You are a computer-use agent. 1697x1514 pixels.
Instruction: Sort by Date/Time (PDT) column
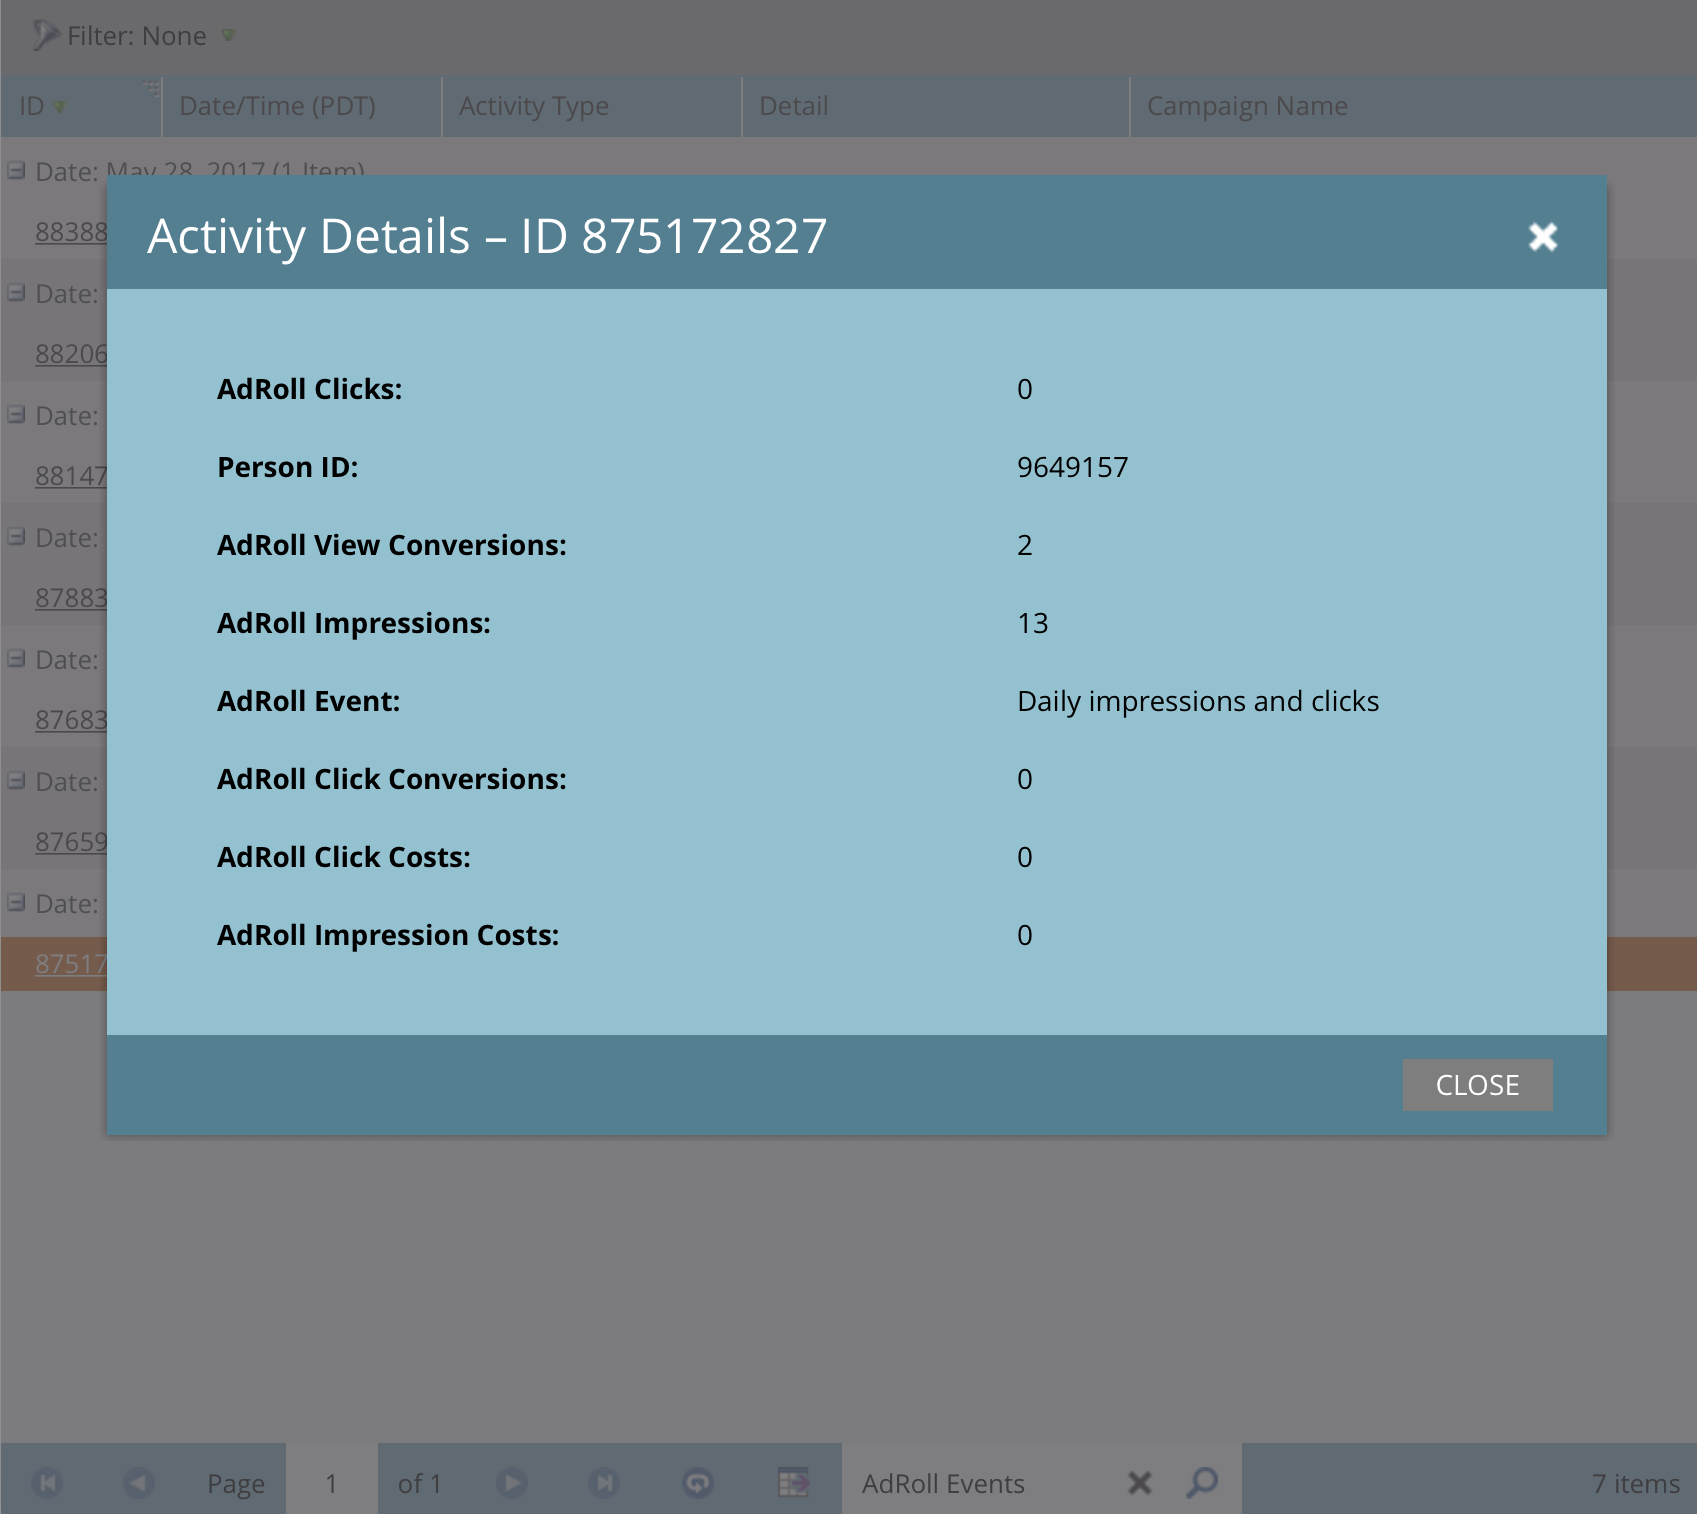click(301, 106)
